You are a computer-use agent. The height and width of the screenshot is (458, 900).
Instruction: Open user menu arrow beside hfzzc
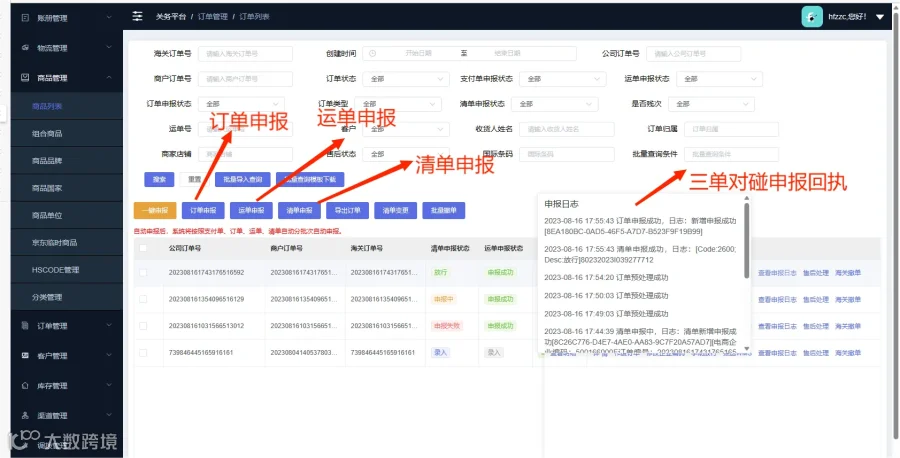point(880,17)
